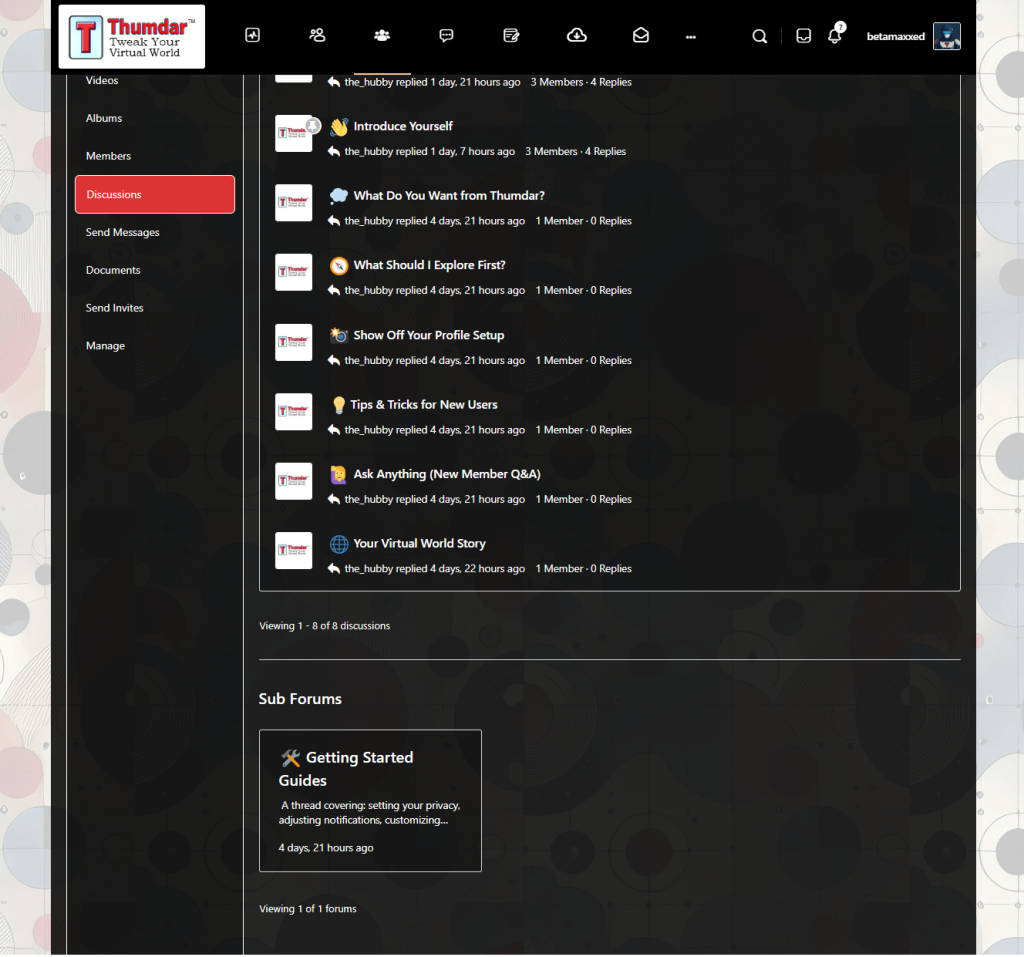The image size is (1024, 957).
Task: Go to Videos in group sidebar
Action: pyautogui.click(x=102, y=80)
